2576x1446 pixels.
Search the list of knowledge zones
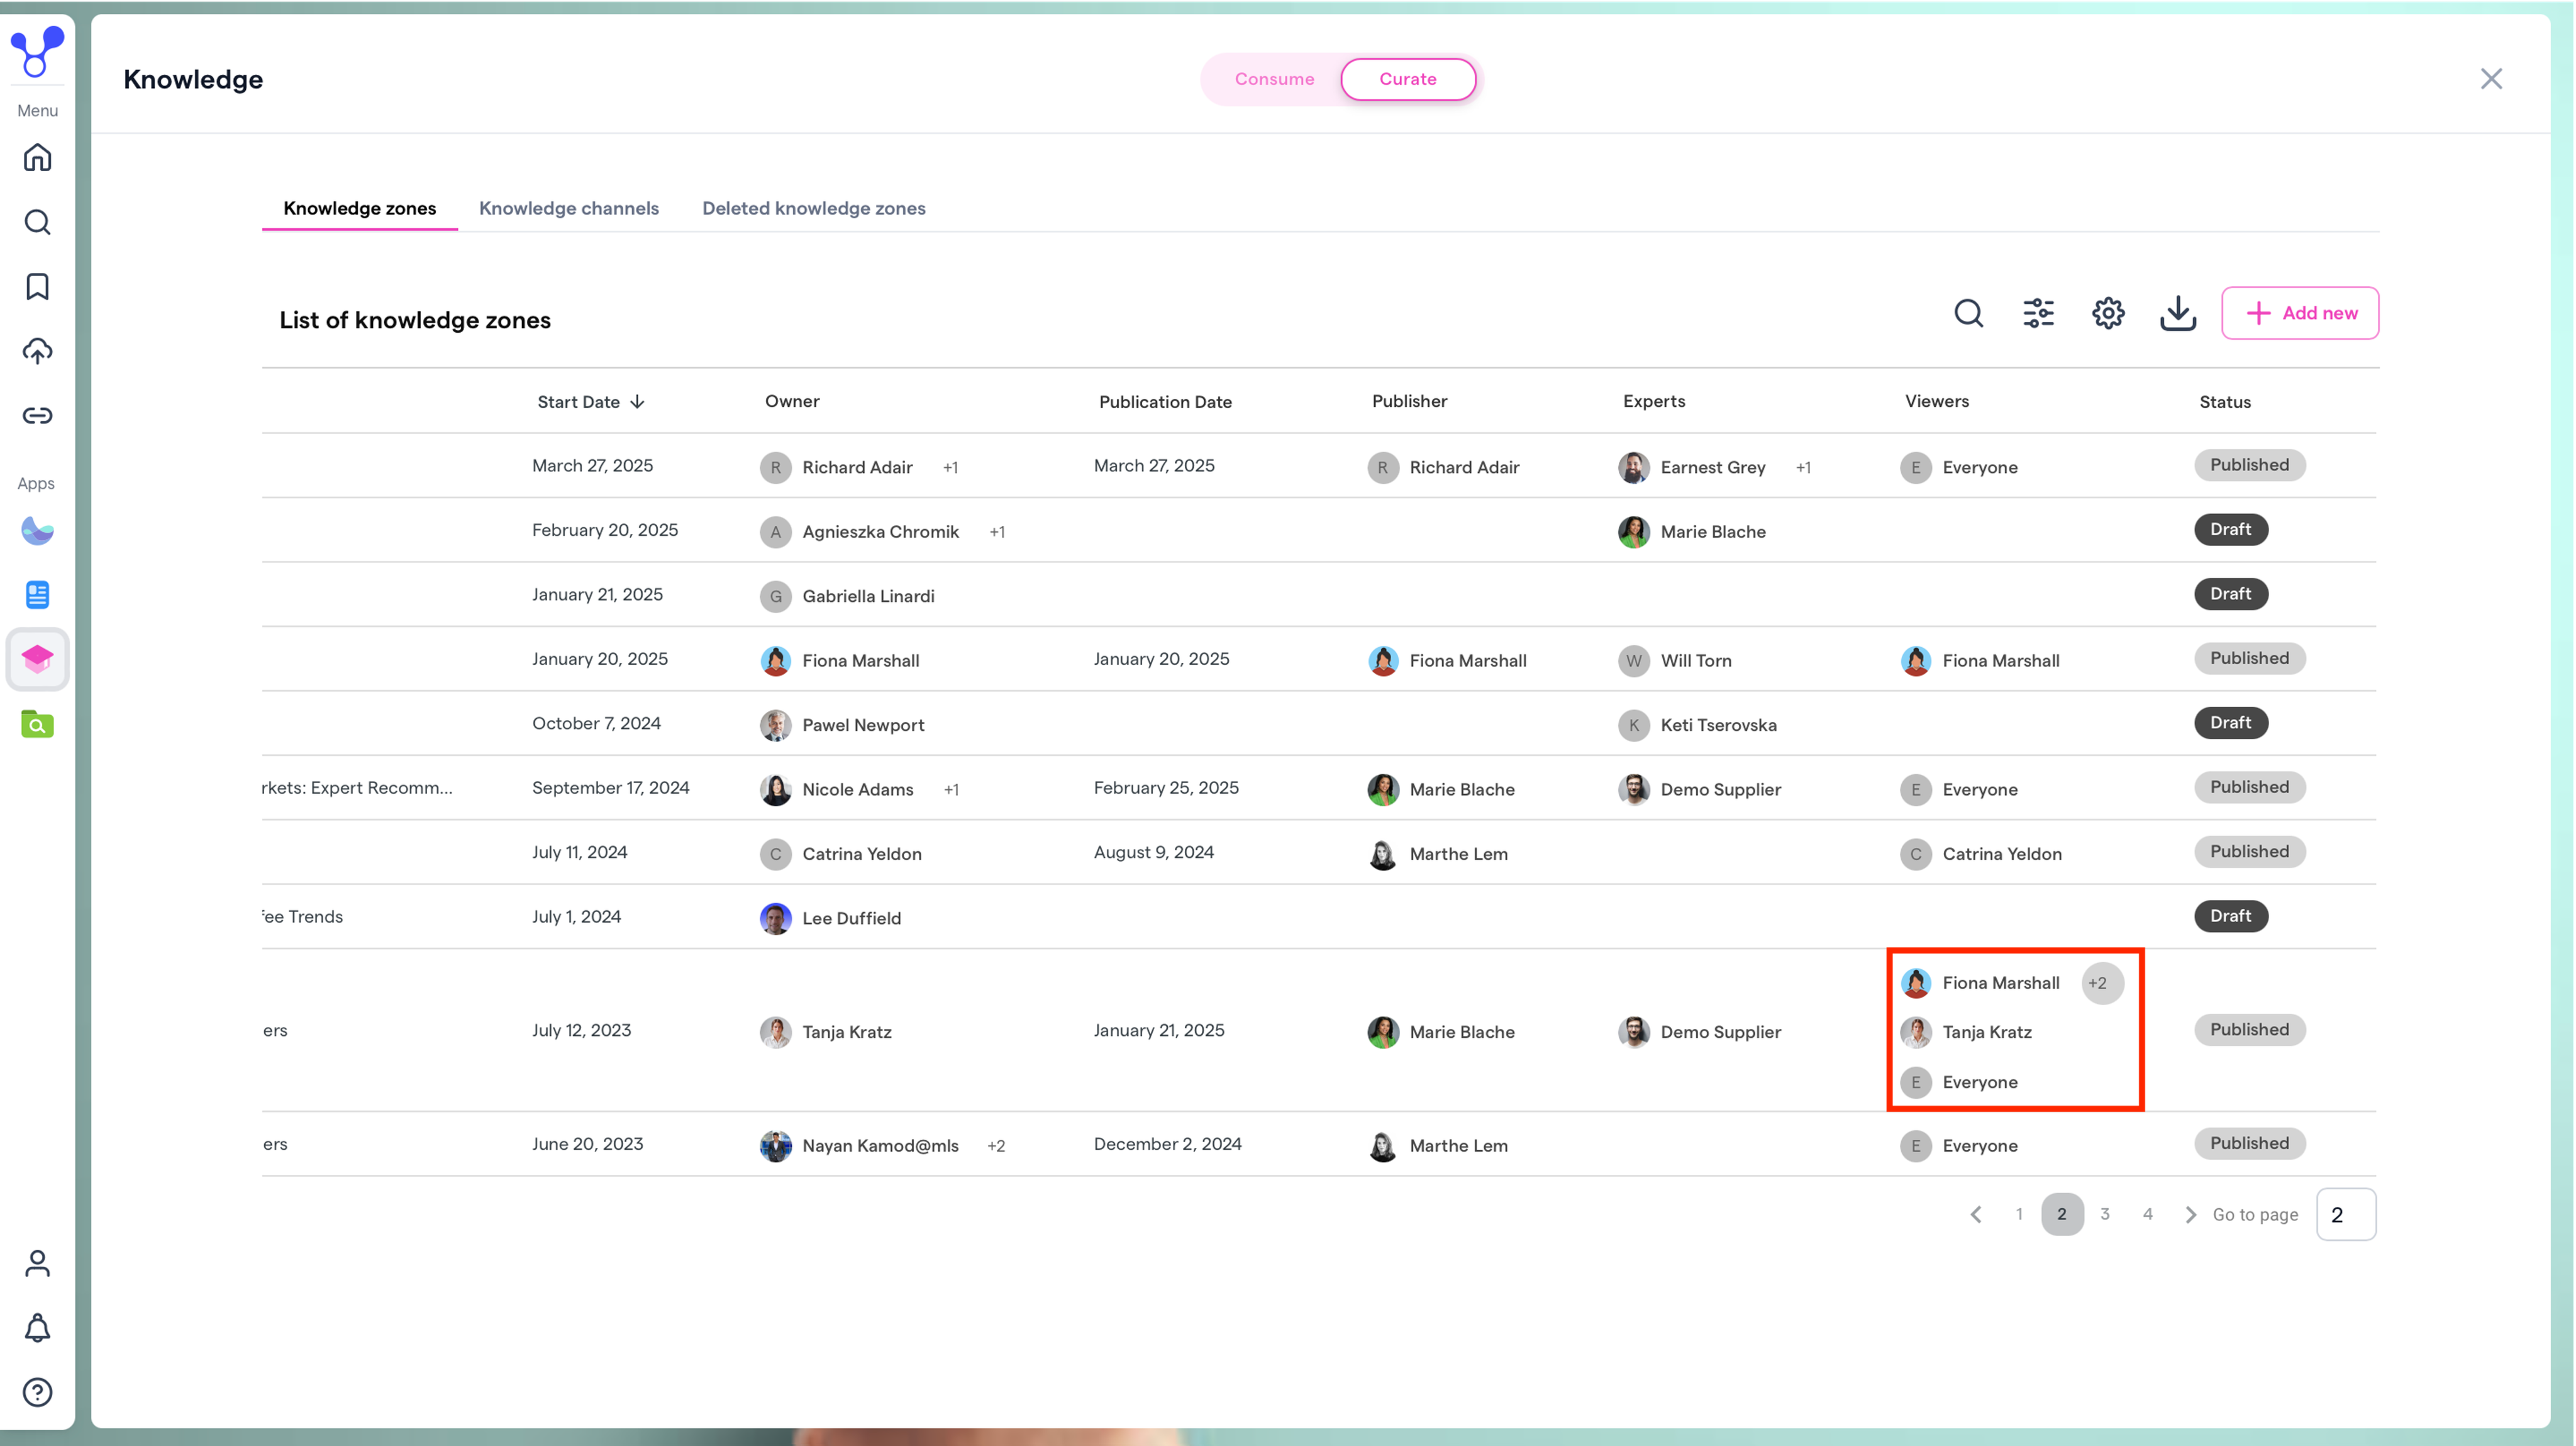click(x=1968, y=314)
